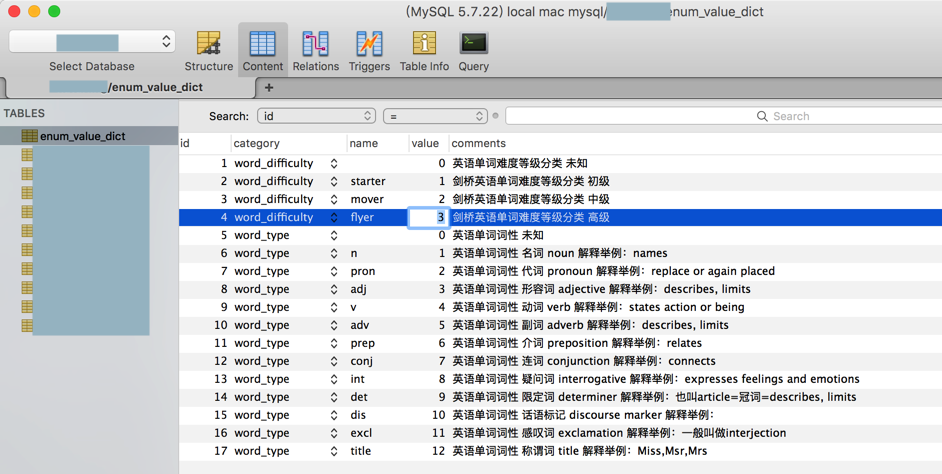Open category stepper for flyer row

click(x=334, y=217)
